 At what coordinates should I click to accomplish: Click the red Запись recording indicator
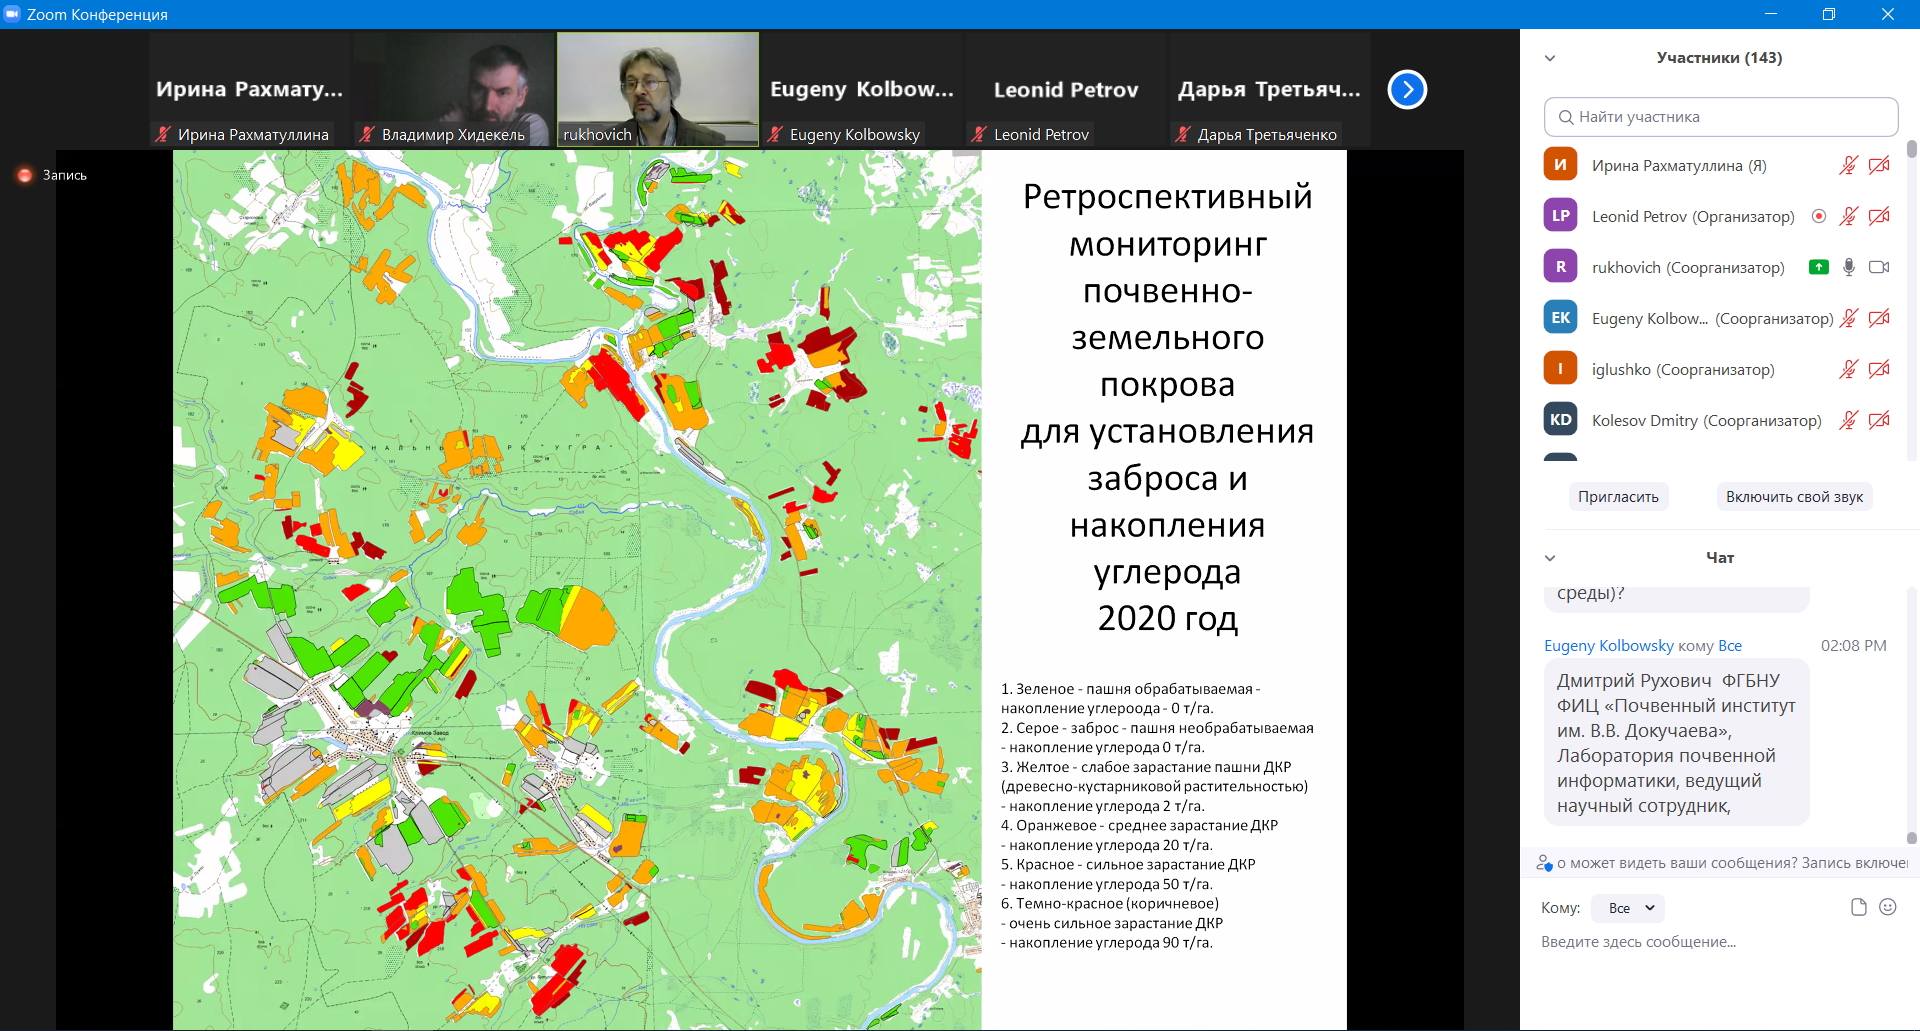(25, 175)
